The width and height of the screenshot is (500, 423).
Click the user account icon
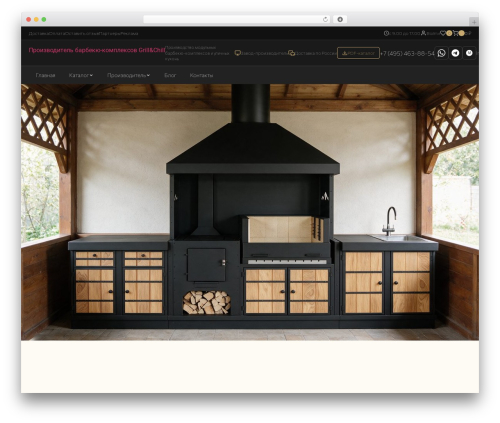[x=423, y=33]
